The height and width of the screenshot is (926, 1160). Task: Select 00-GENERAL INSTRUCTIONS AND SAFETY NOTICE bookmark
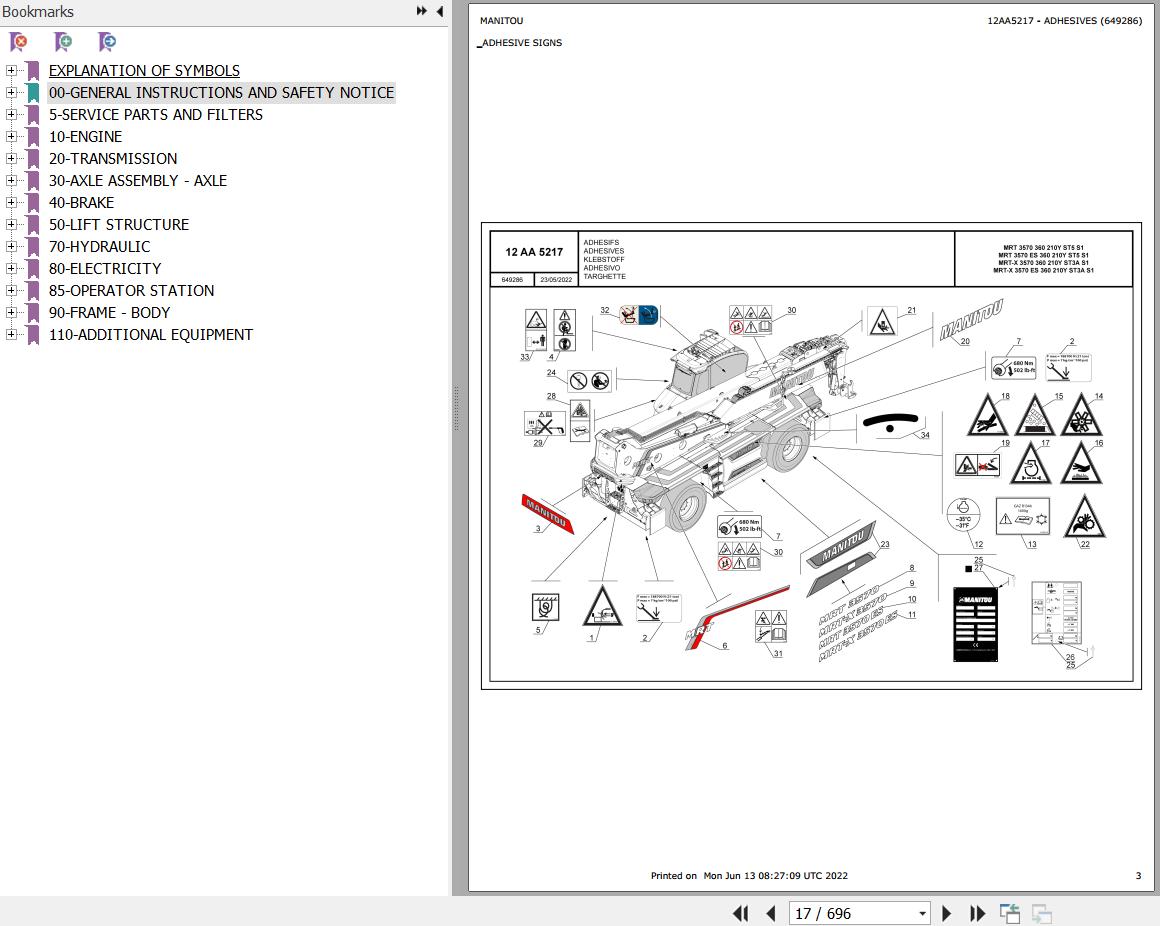221,93
